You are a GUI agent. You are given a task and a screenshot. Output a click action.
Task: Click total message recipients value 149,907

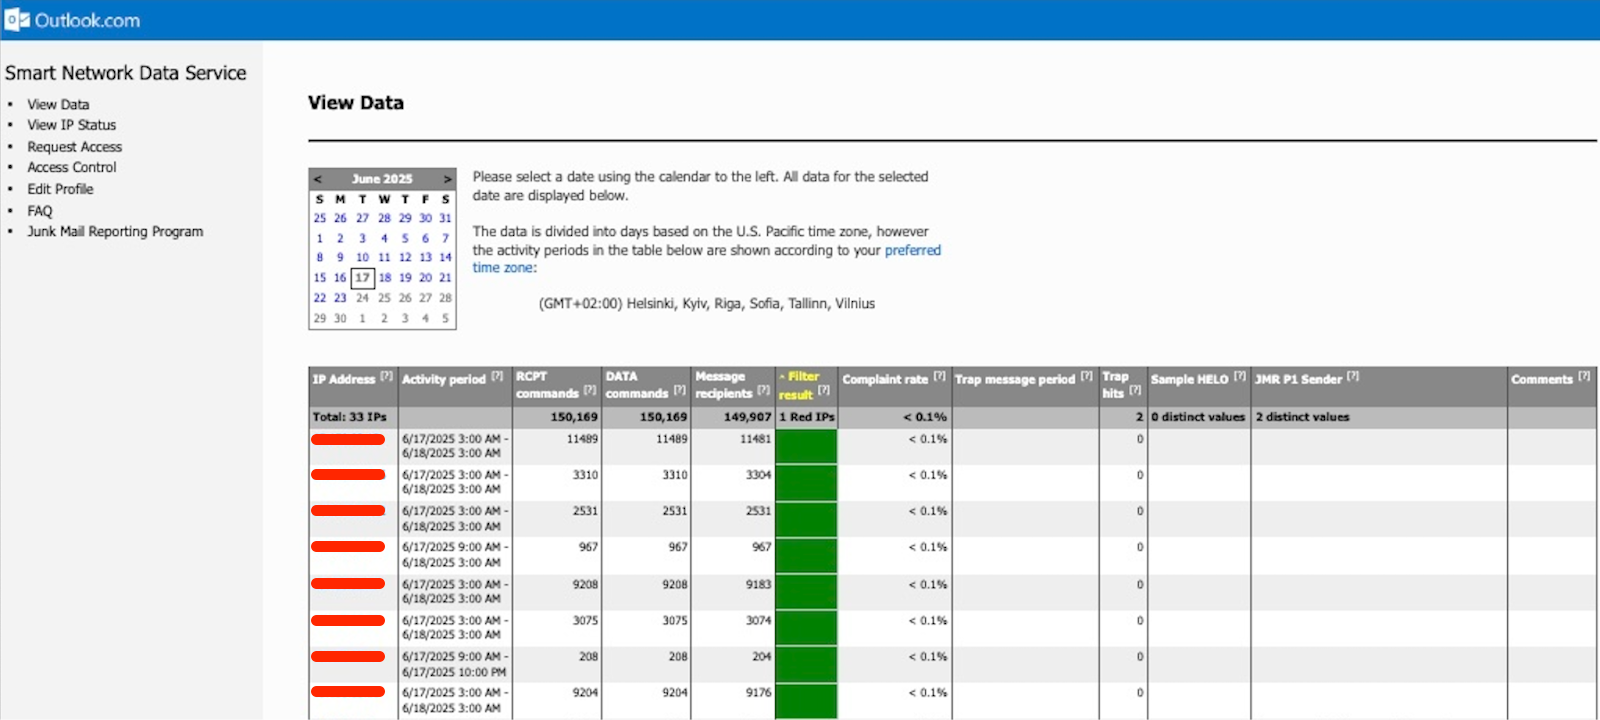(747, 417)
